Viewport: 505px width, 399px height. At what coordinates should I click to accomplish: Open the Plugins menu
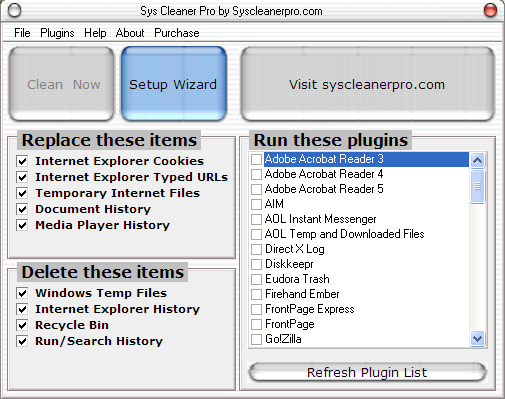[x=57, y=33]
